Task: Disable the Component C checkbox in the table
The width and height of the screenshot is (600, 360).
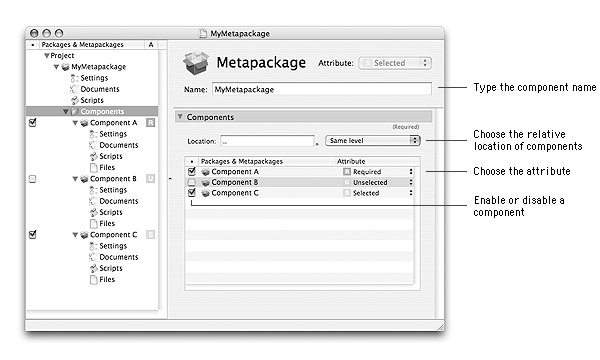Action: pos(192,193)
